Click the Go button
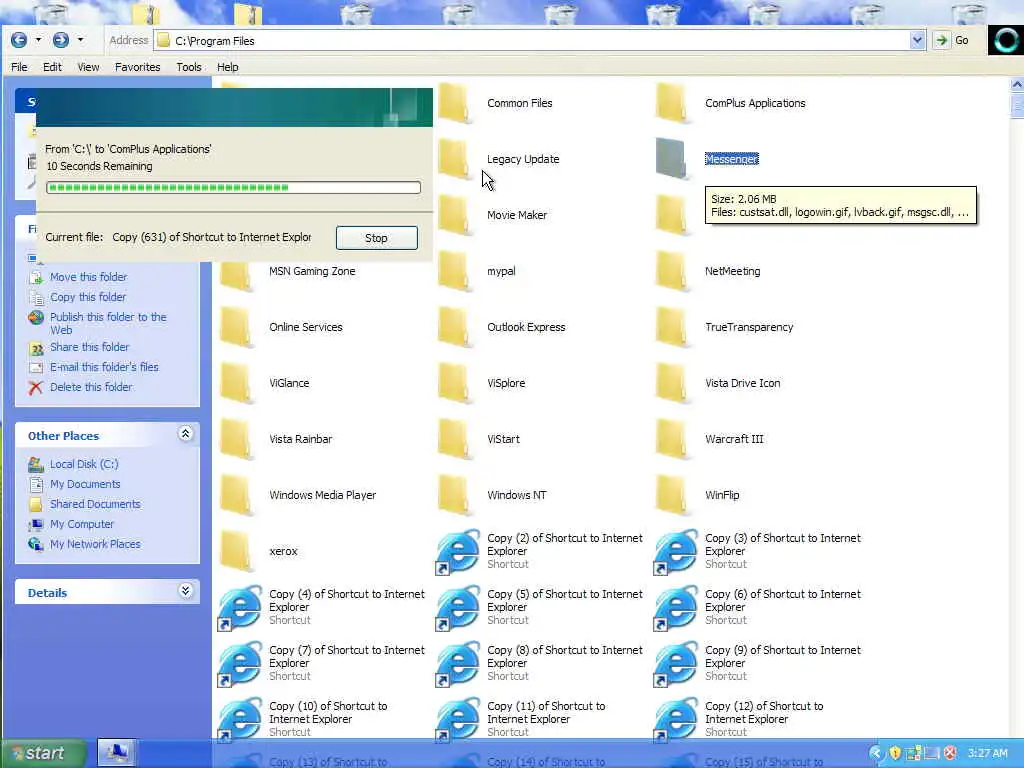This screenshot has height=768, width=1024. click(x=953, y=40)
